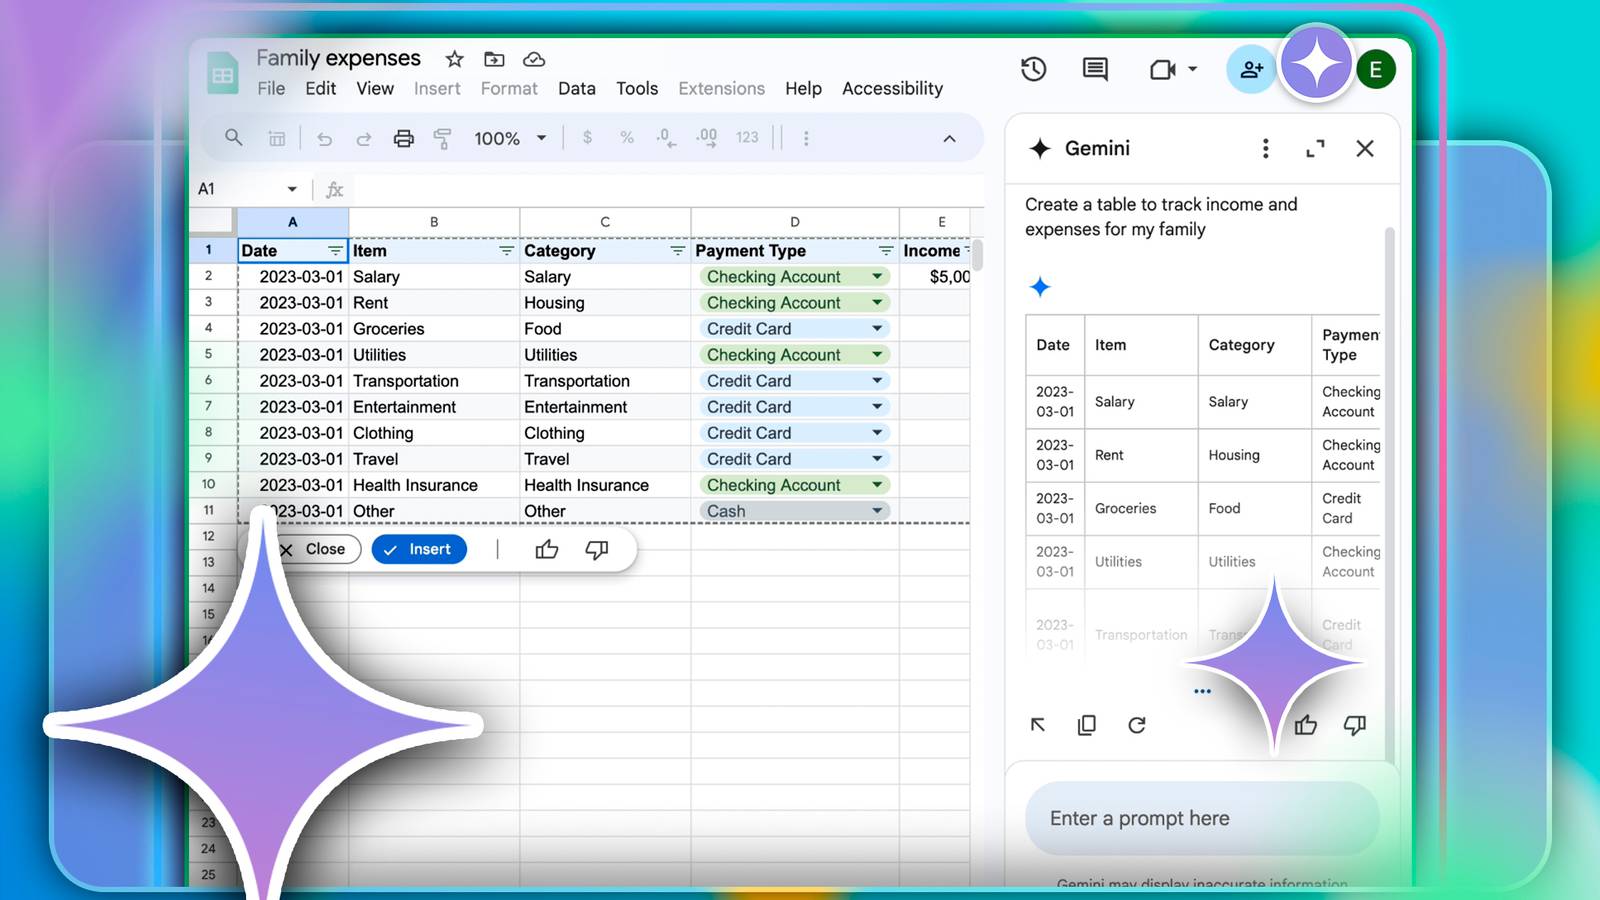
Task: Collapse the toolbar with the chevron
Action: (x=948, y=138)
